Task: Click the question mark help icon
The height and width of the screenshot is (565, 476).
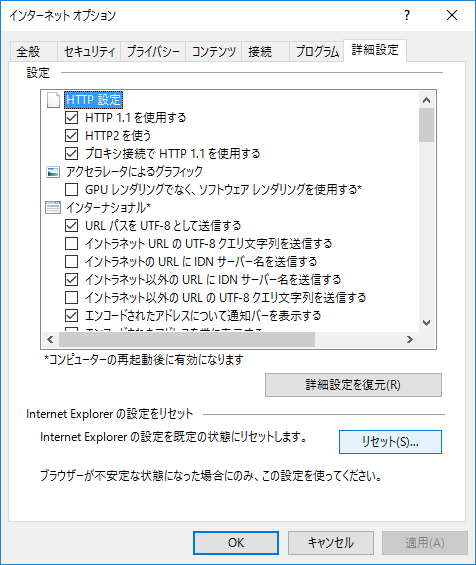Action: pos(407,15)
